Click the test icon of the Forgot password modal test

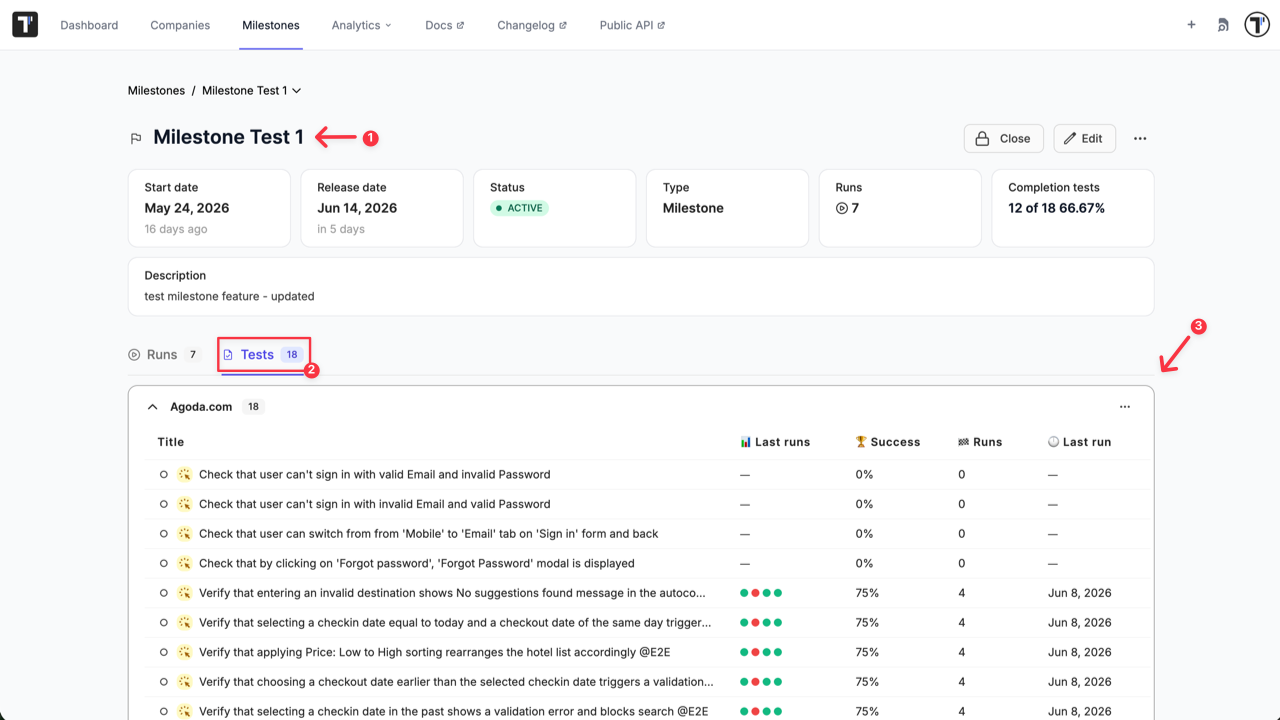(x=184, y=563)
